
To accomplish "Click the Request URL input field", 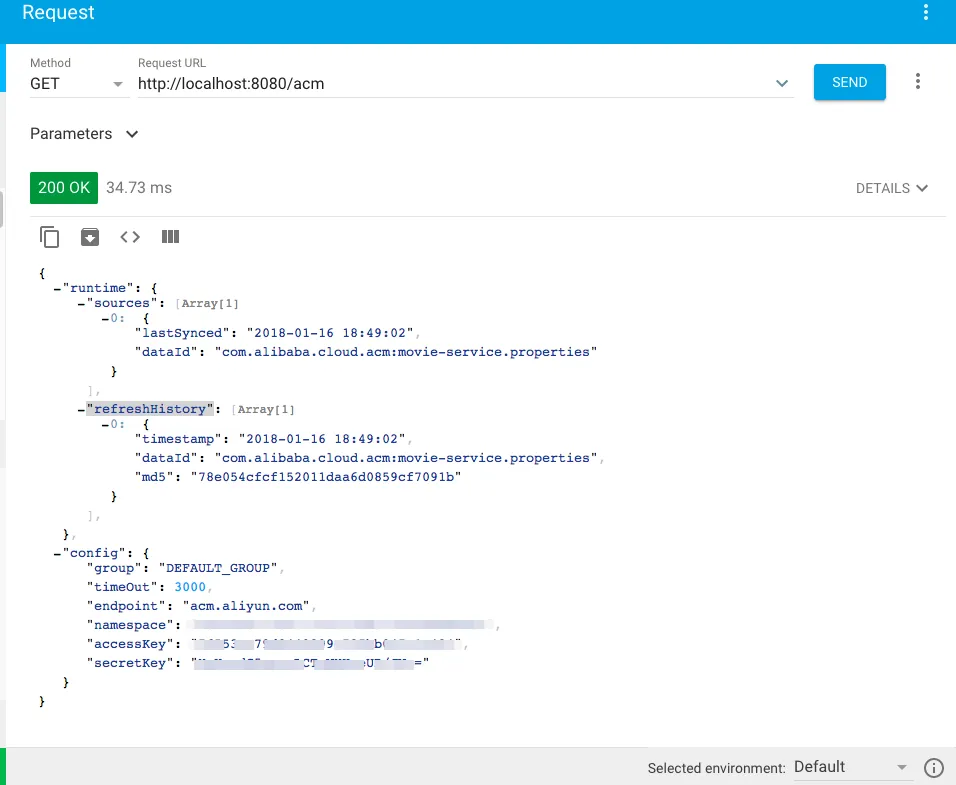I will 455,84.
